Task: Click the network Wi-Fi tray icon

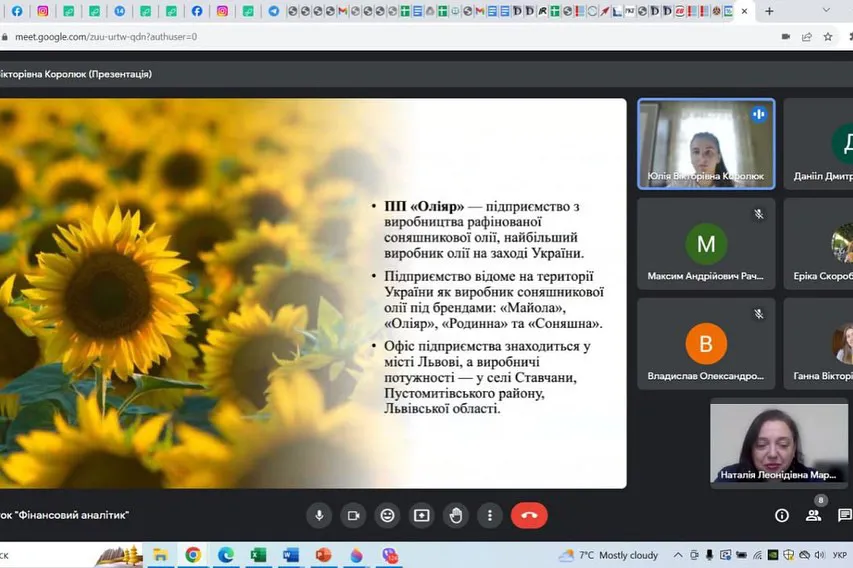Action: [x=757, y=555]
